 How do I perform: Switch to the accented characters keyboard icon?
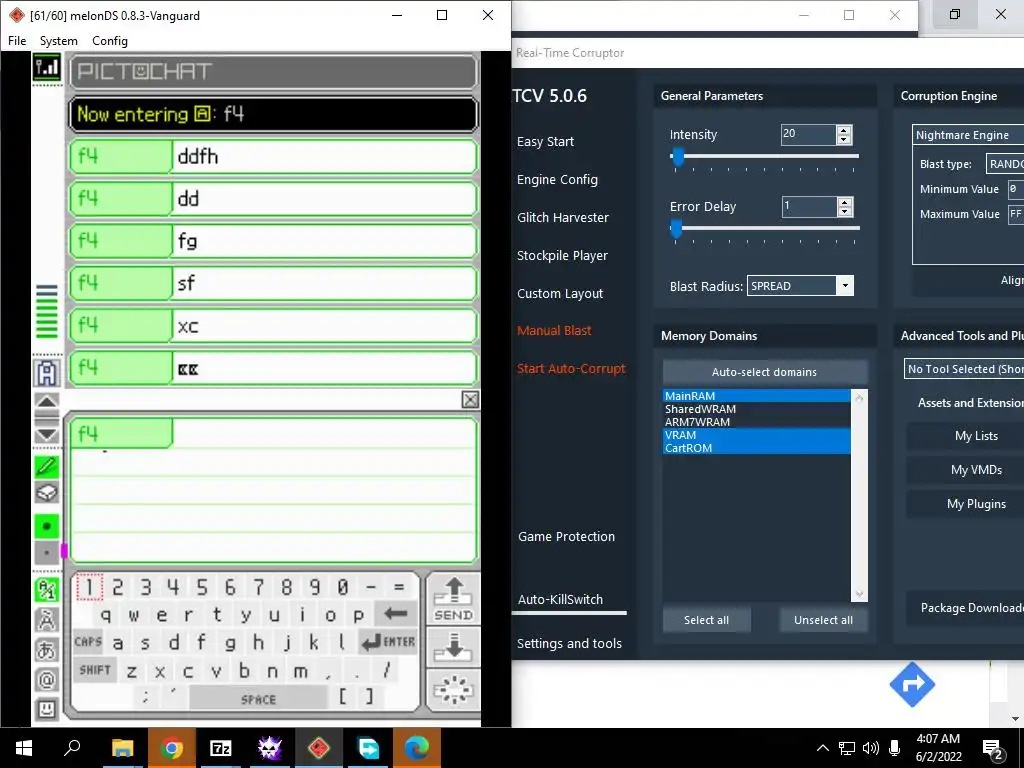[46, 620]
